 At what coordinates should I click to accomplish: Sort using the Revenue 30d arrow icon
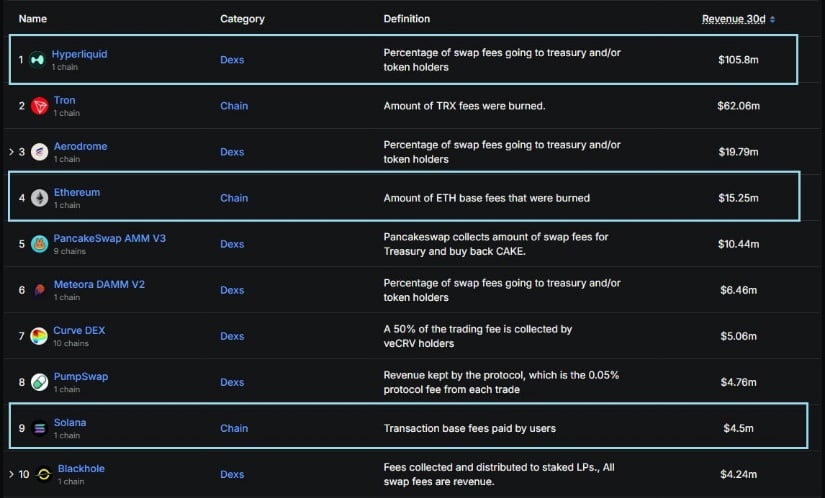pos(772,19)
